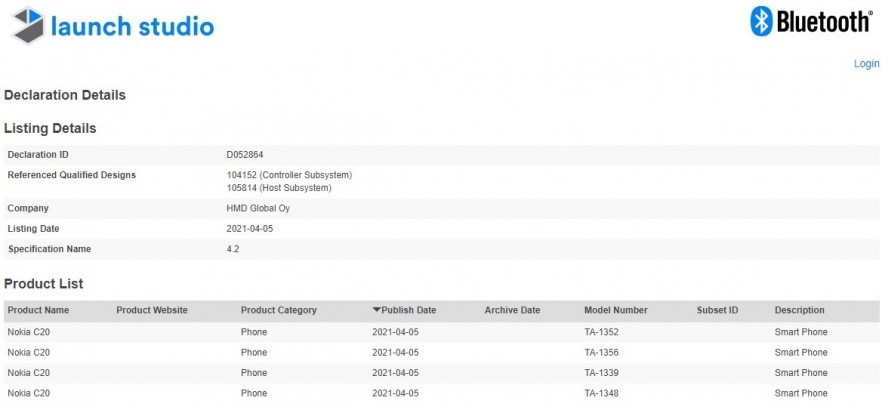881x406 pixels.
Task: Sort by Description column header
Action: (x=799, y=310)
